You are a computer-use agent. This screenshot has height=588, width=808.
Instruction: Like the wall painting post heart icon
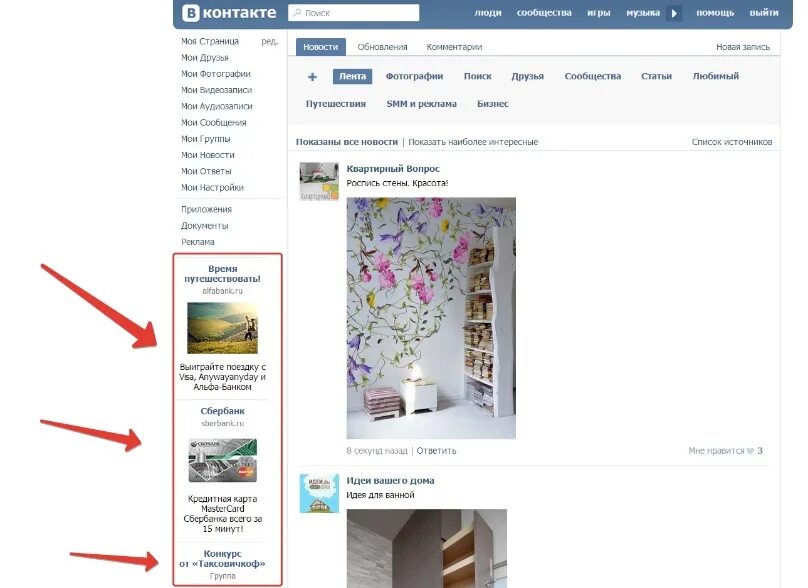pos(750,451)
